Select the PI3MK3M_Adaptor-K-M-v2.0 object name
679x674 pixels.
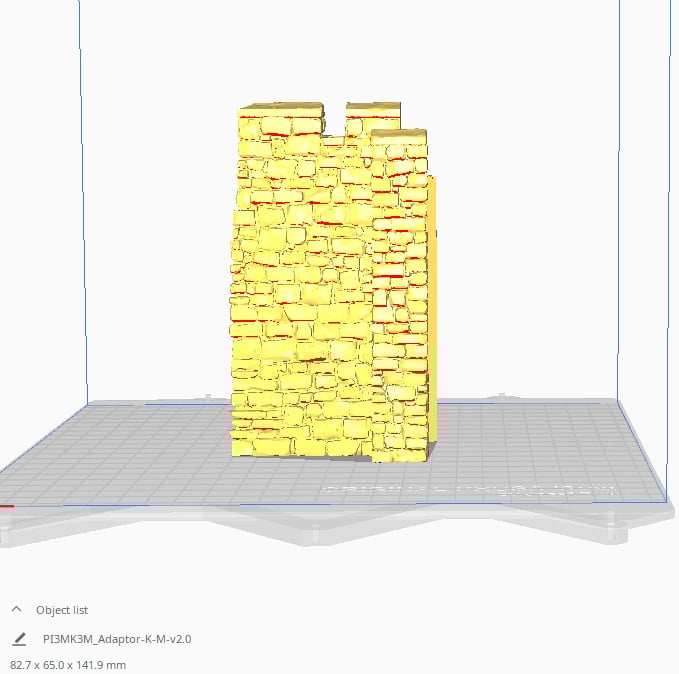point(117,638)
